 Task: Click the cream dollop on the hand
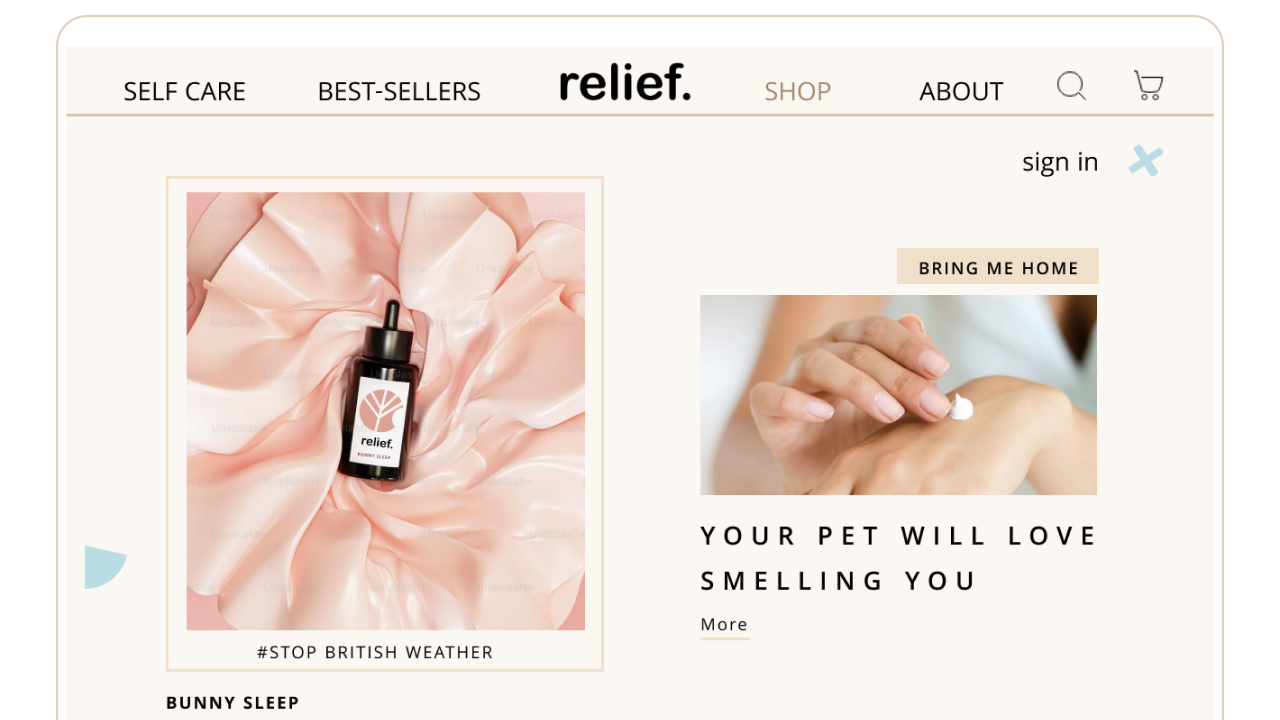coord(961,407)
